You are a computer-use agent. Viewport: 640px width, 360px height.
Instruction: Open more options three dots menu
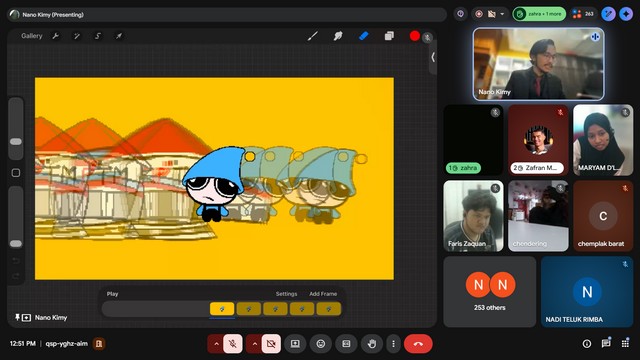[393, 344]
